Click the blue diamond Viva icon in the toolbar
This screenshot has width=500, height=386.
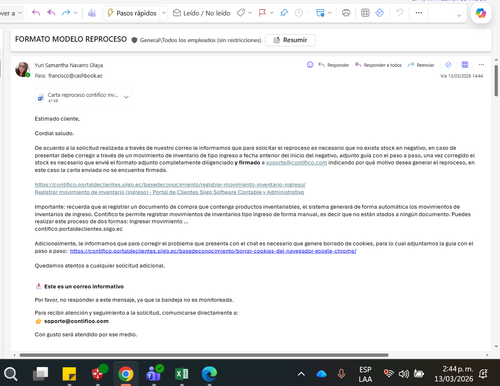pos(380,13)
